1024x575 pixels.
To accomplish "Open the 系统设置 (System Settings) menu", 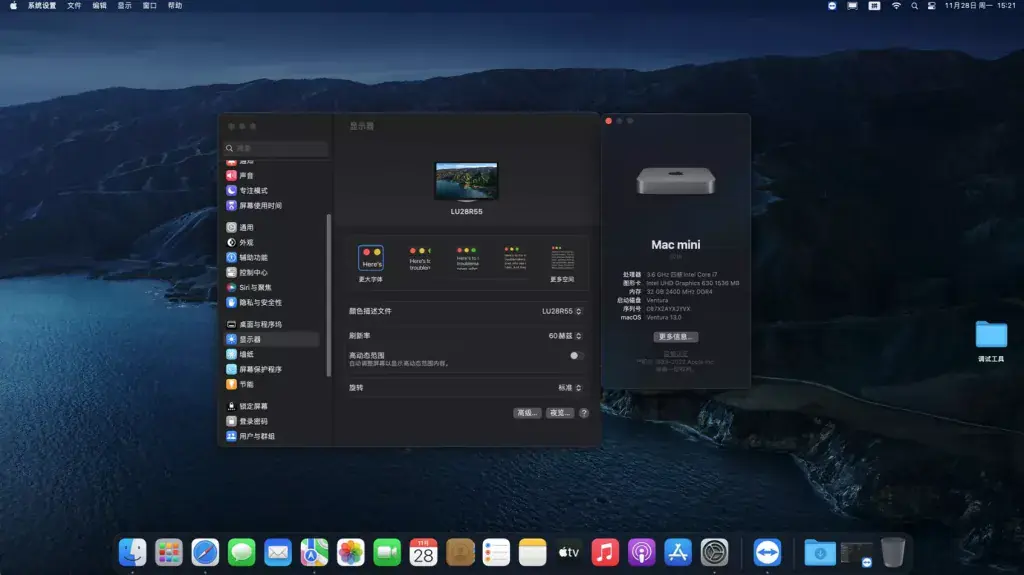I will pos(42,6).
